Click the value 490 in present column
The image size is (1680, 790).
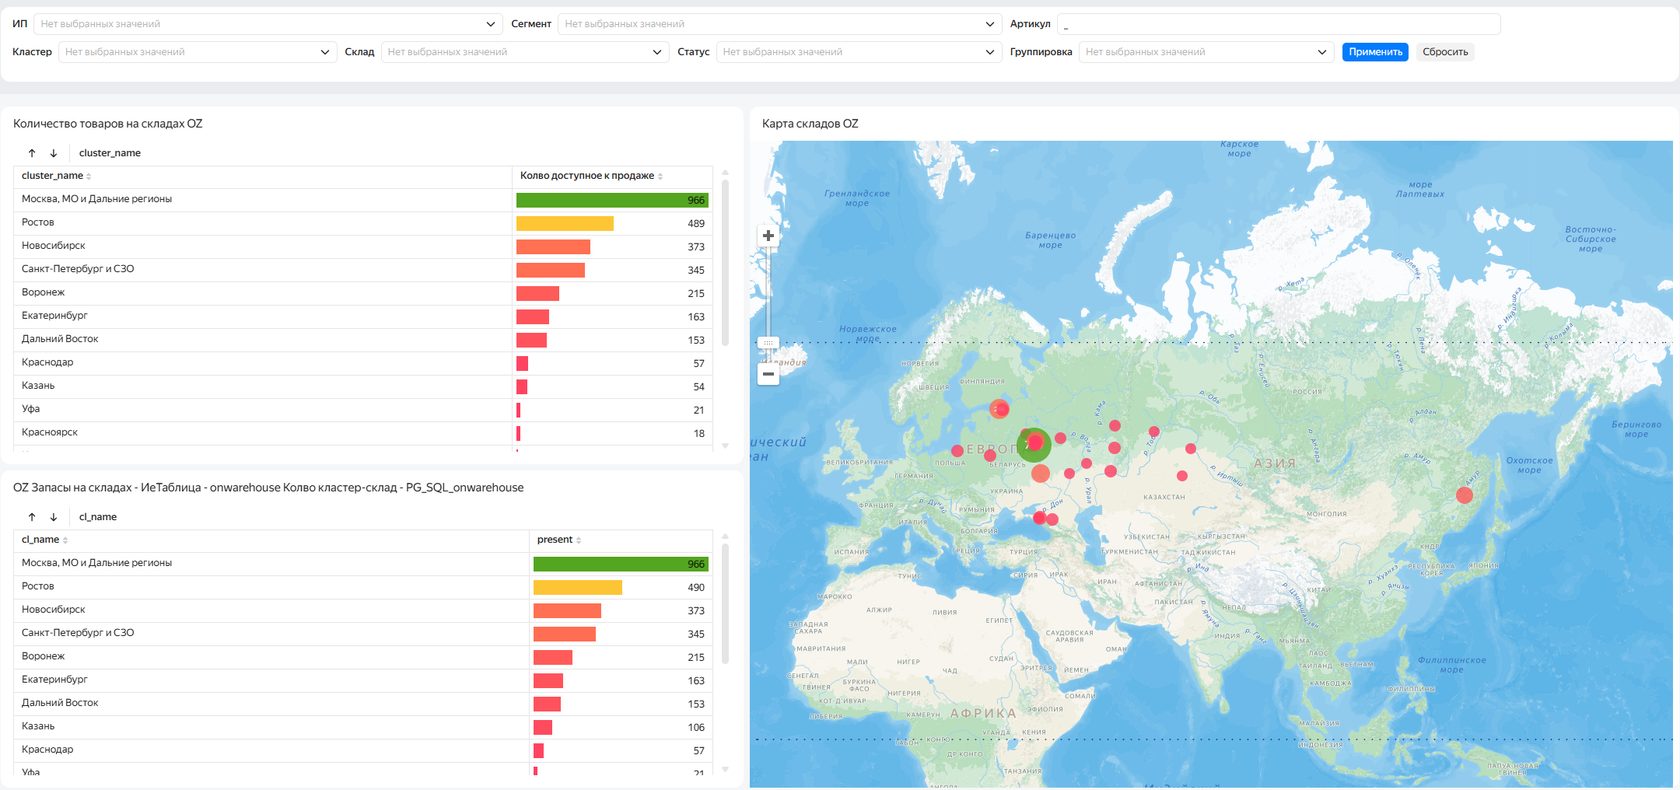coord(696,588)
